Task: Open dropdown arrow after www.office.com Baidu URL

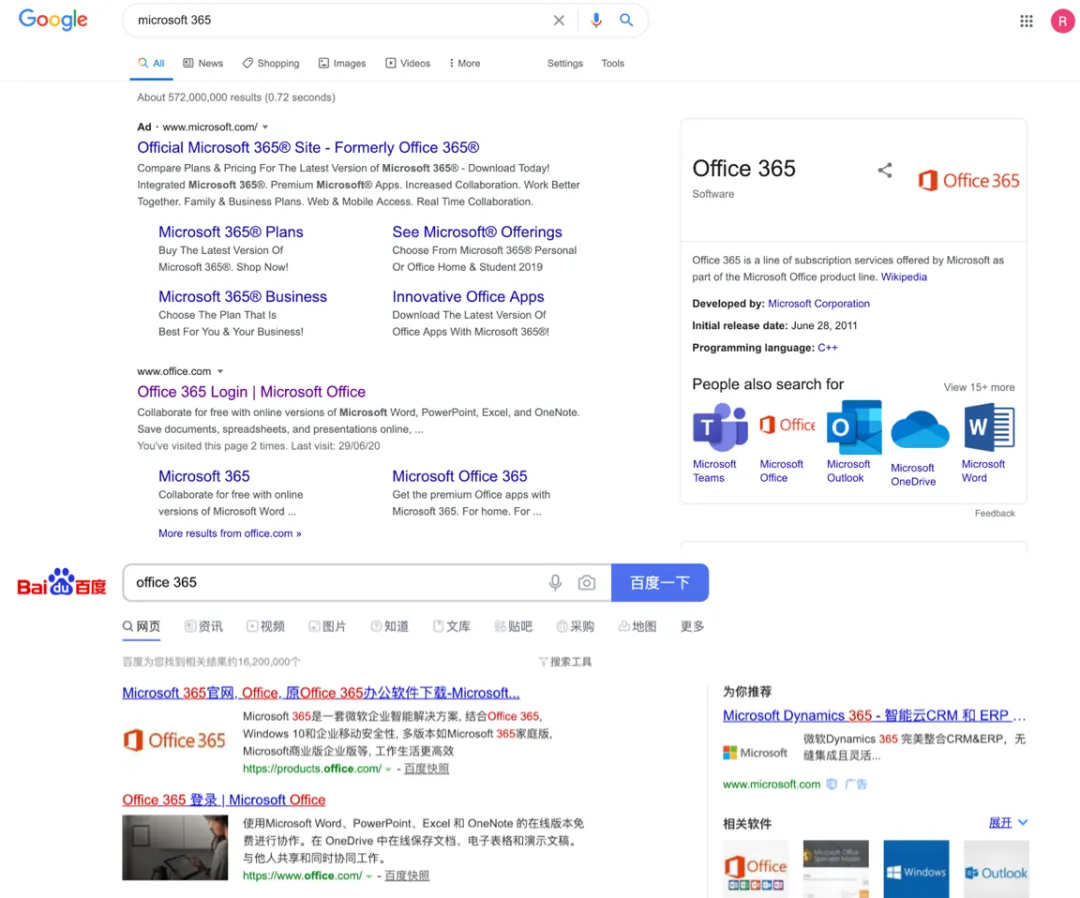Action: click(368, 876)
